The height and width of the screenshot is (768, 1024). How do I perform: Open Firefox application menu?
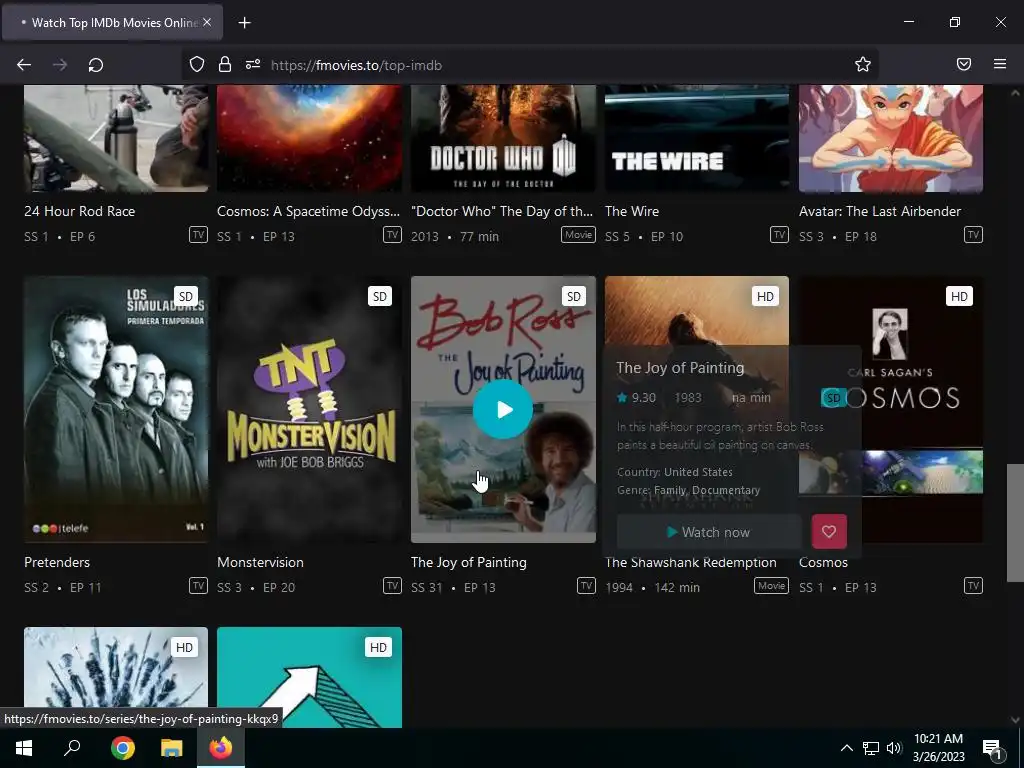[1000, 64]
